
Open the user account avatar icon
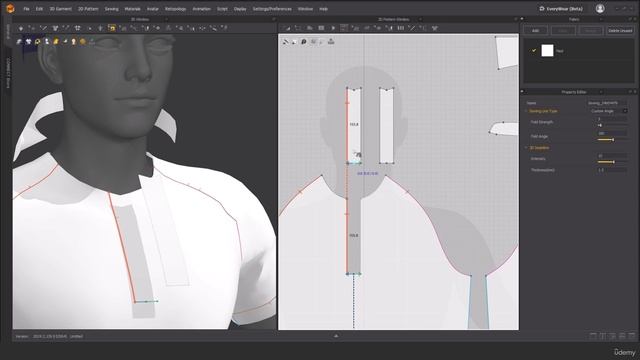coord(600,9)
